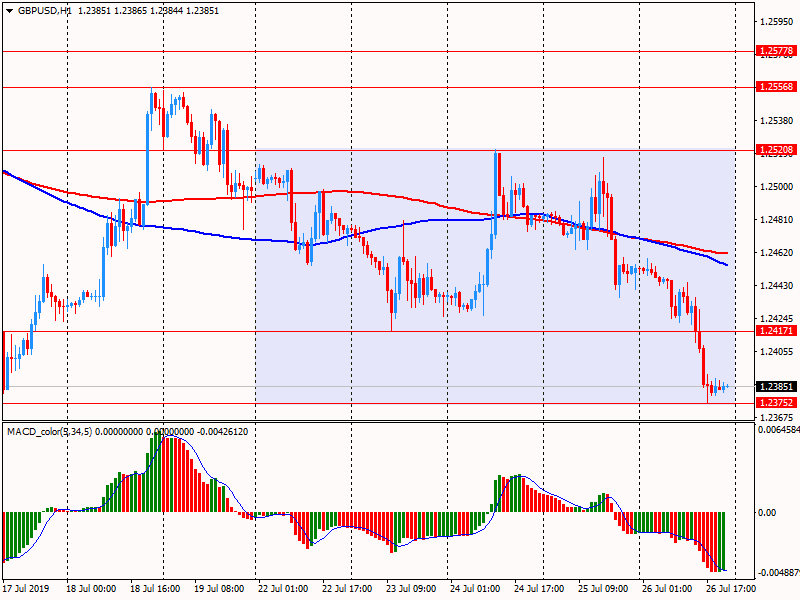
Task: Click the 1.24620 value on price axis
Action: point(777,253)
